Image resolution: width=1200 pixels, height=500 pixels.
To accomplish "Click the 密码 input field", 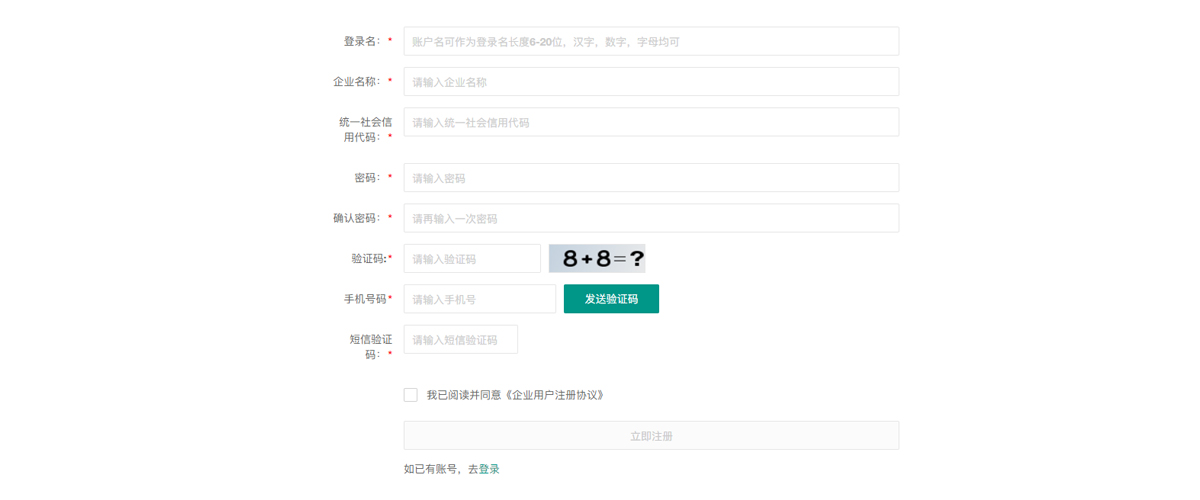I will coord(651,178).
